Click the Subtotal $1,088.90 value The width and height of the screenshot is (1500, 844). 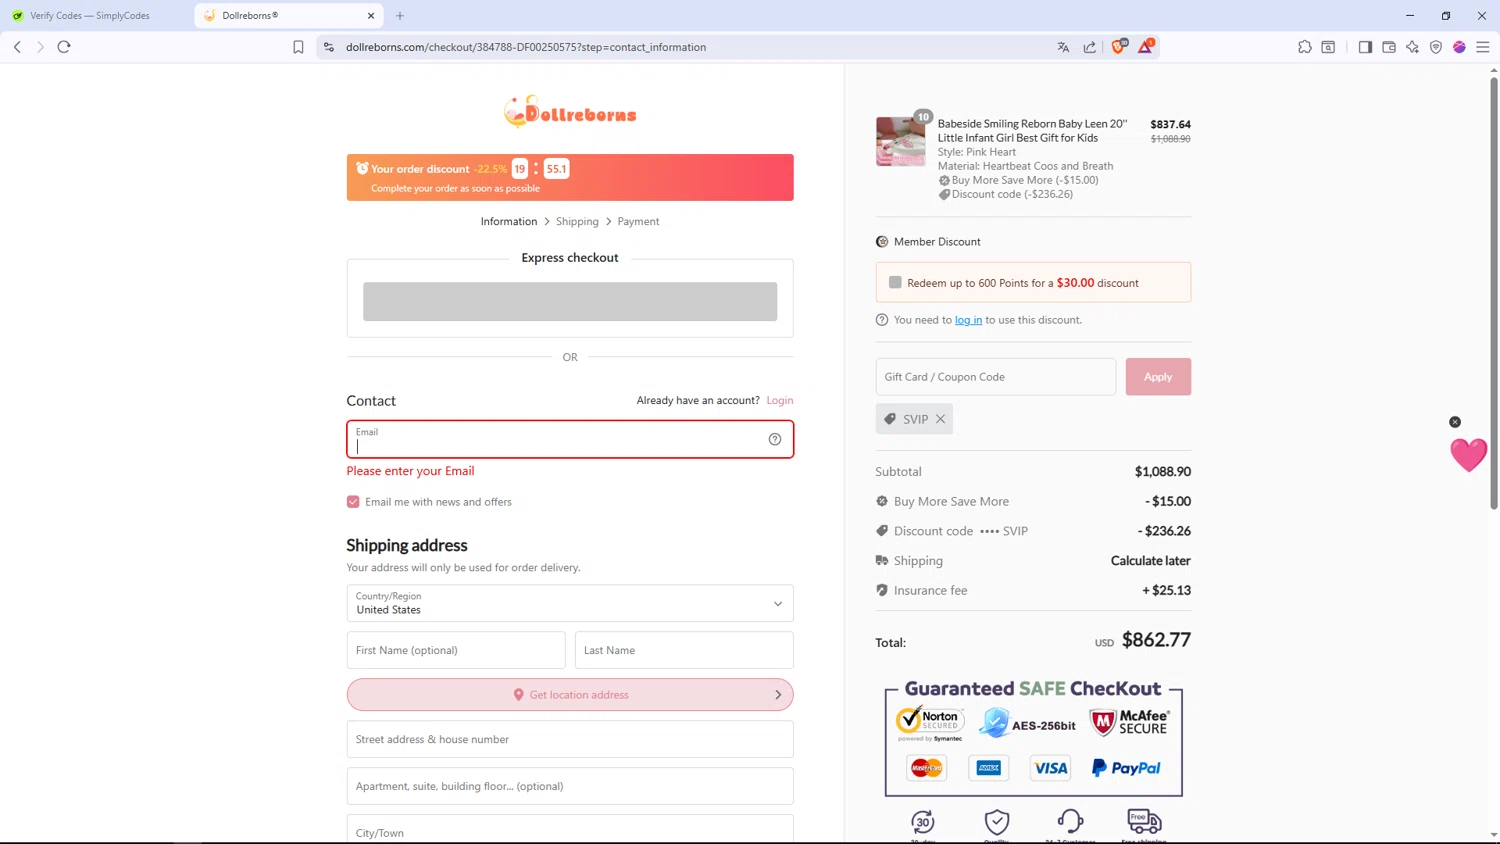1163,472
